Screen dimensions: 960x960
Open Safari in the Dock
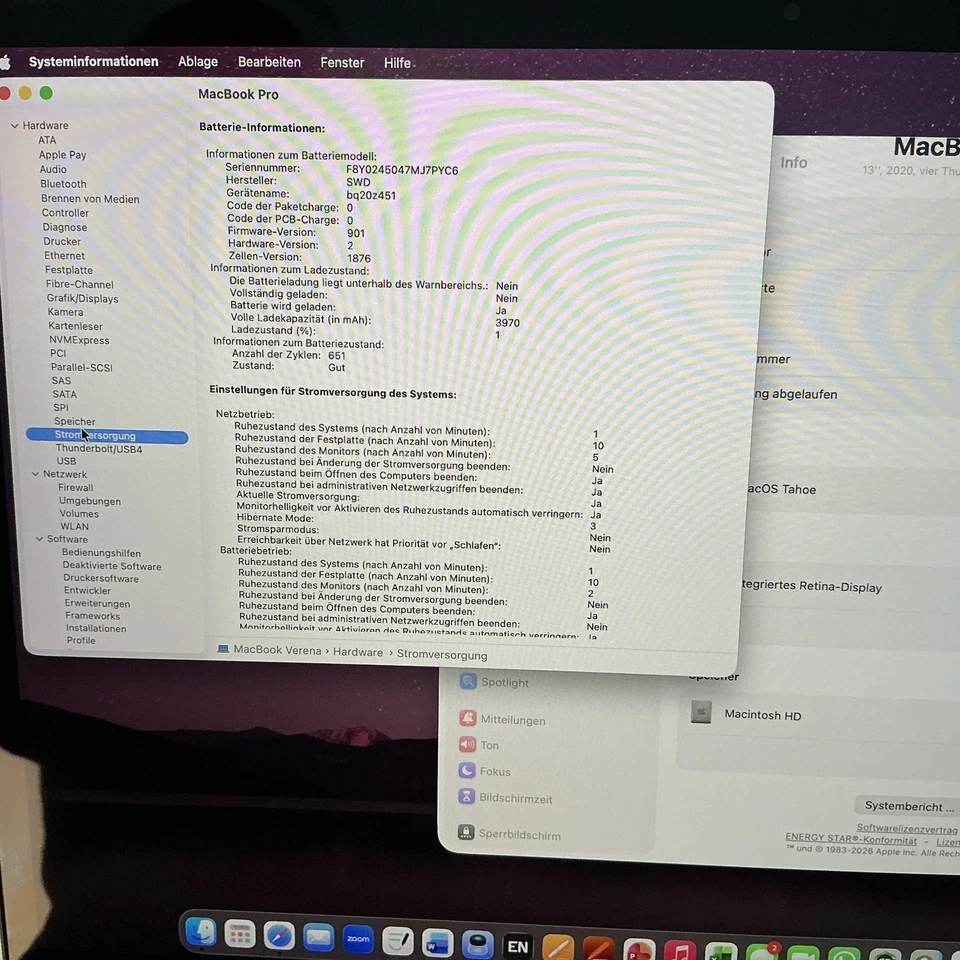click(279, 936)
